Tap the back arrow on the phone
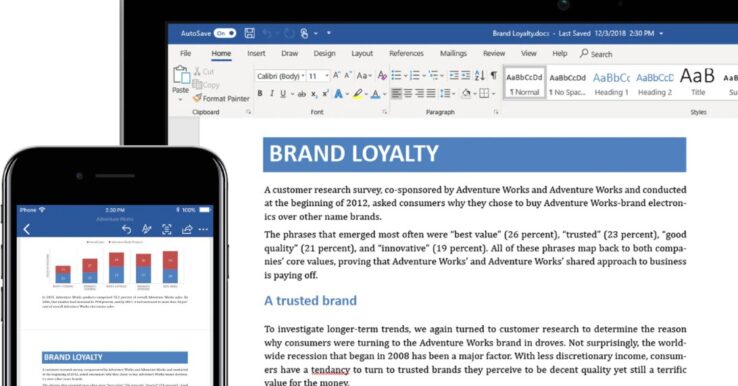 click(27, 229)
